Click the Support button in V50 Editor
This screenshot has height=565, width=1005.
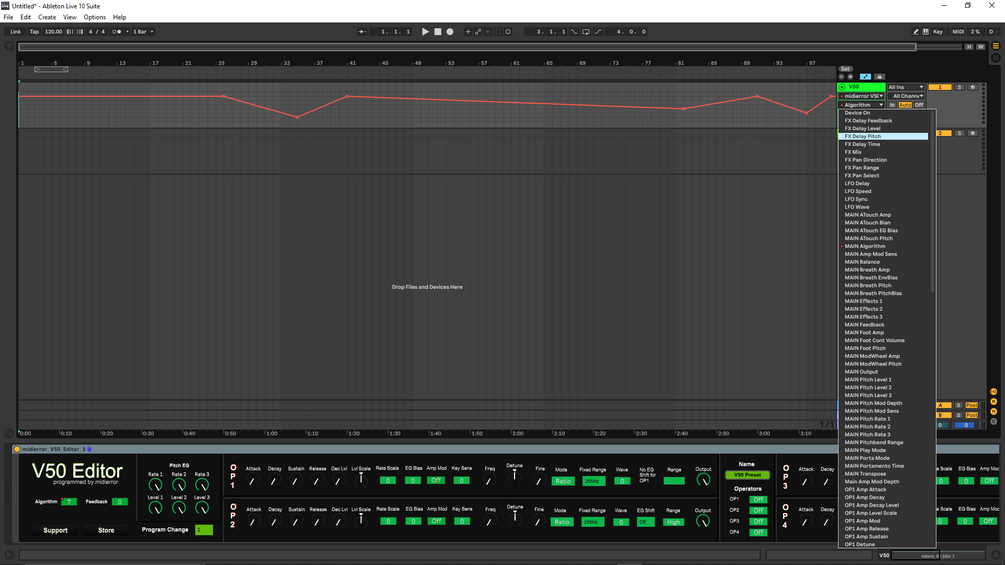[x=55, y=530]
